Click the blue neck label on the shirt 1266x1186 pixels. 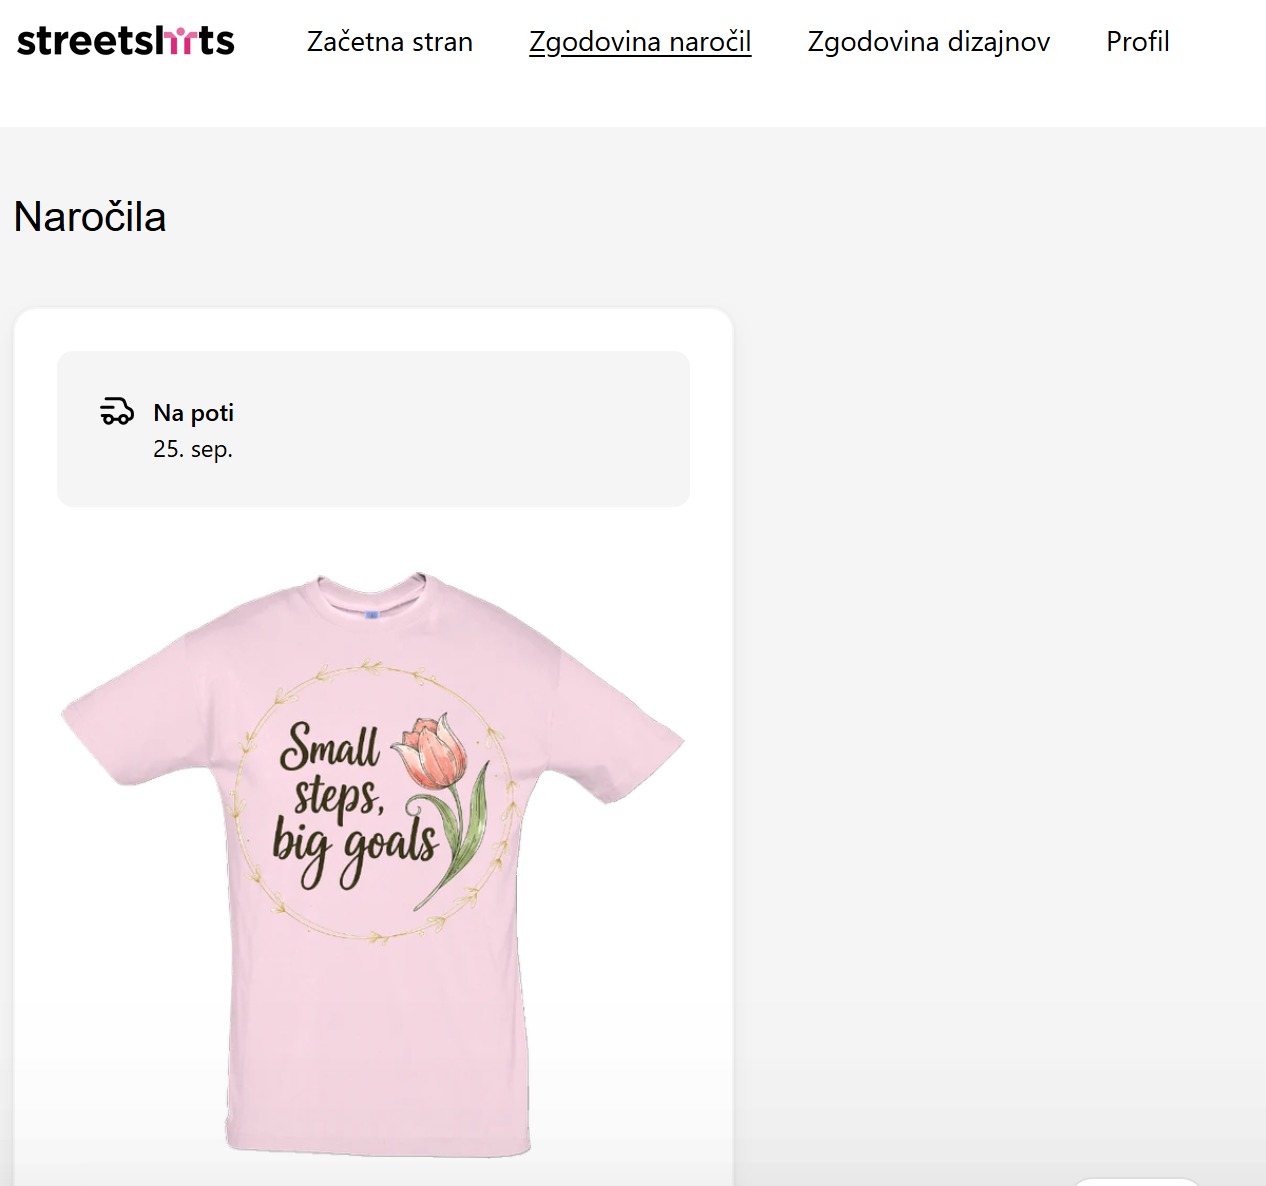pos(372,614)
